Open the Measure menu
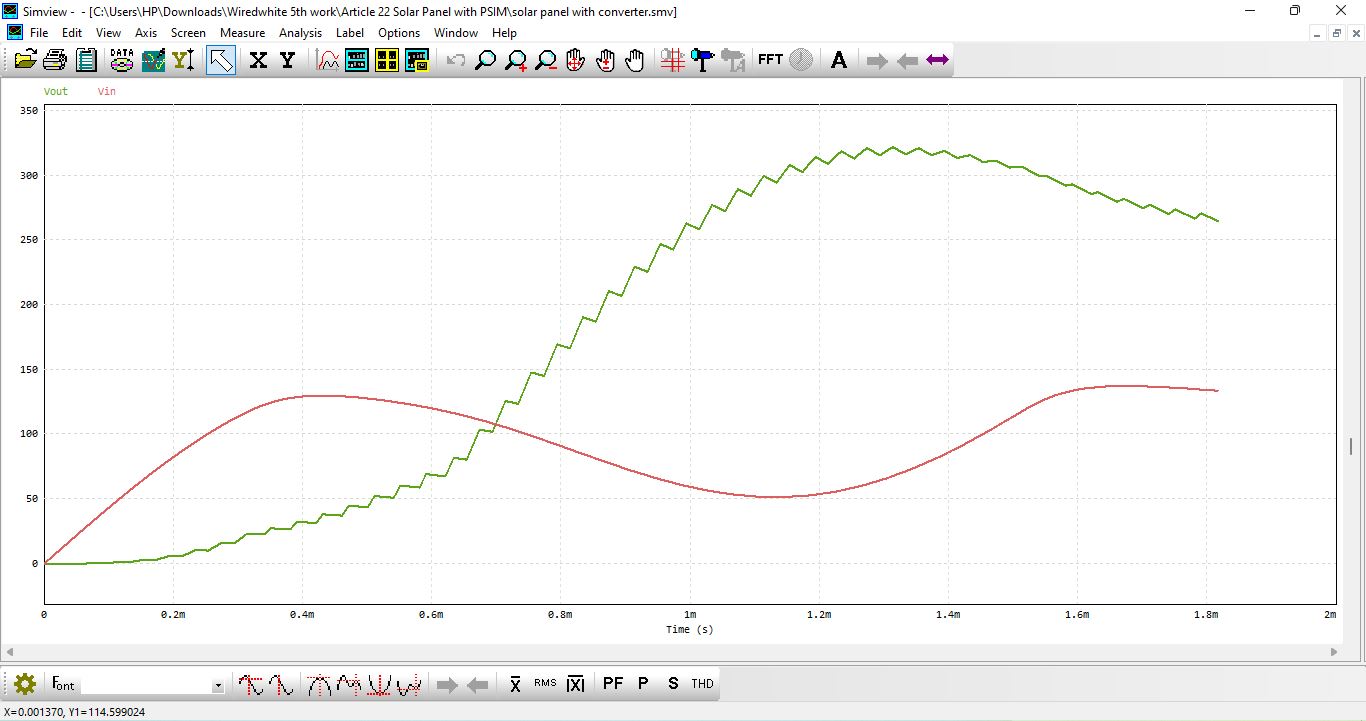The width and height of the screenshot is (1366, 721). (x=243, y=33)
